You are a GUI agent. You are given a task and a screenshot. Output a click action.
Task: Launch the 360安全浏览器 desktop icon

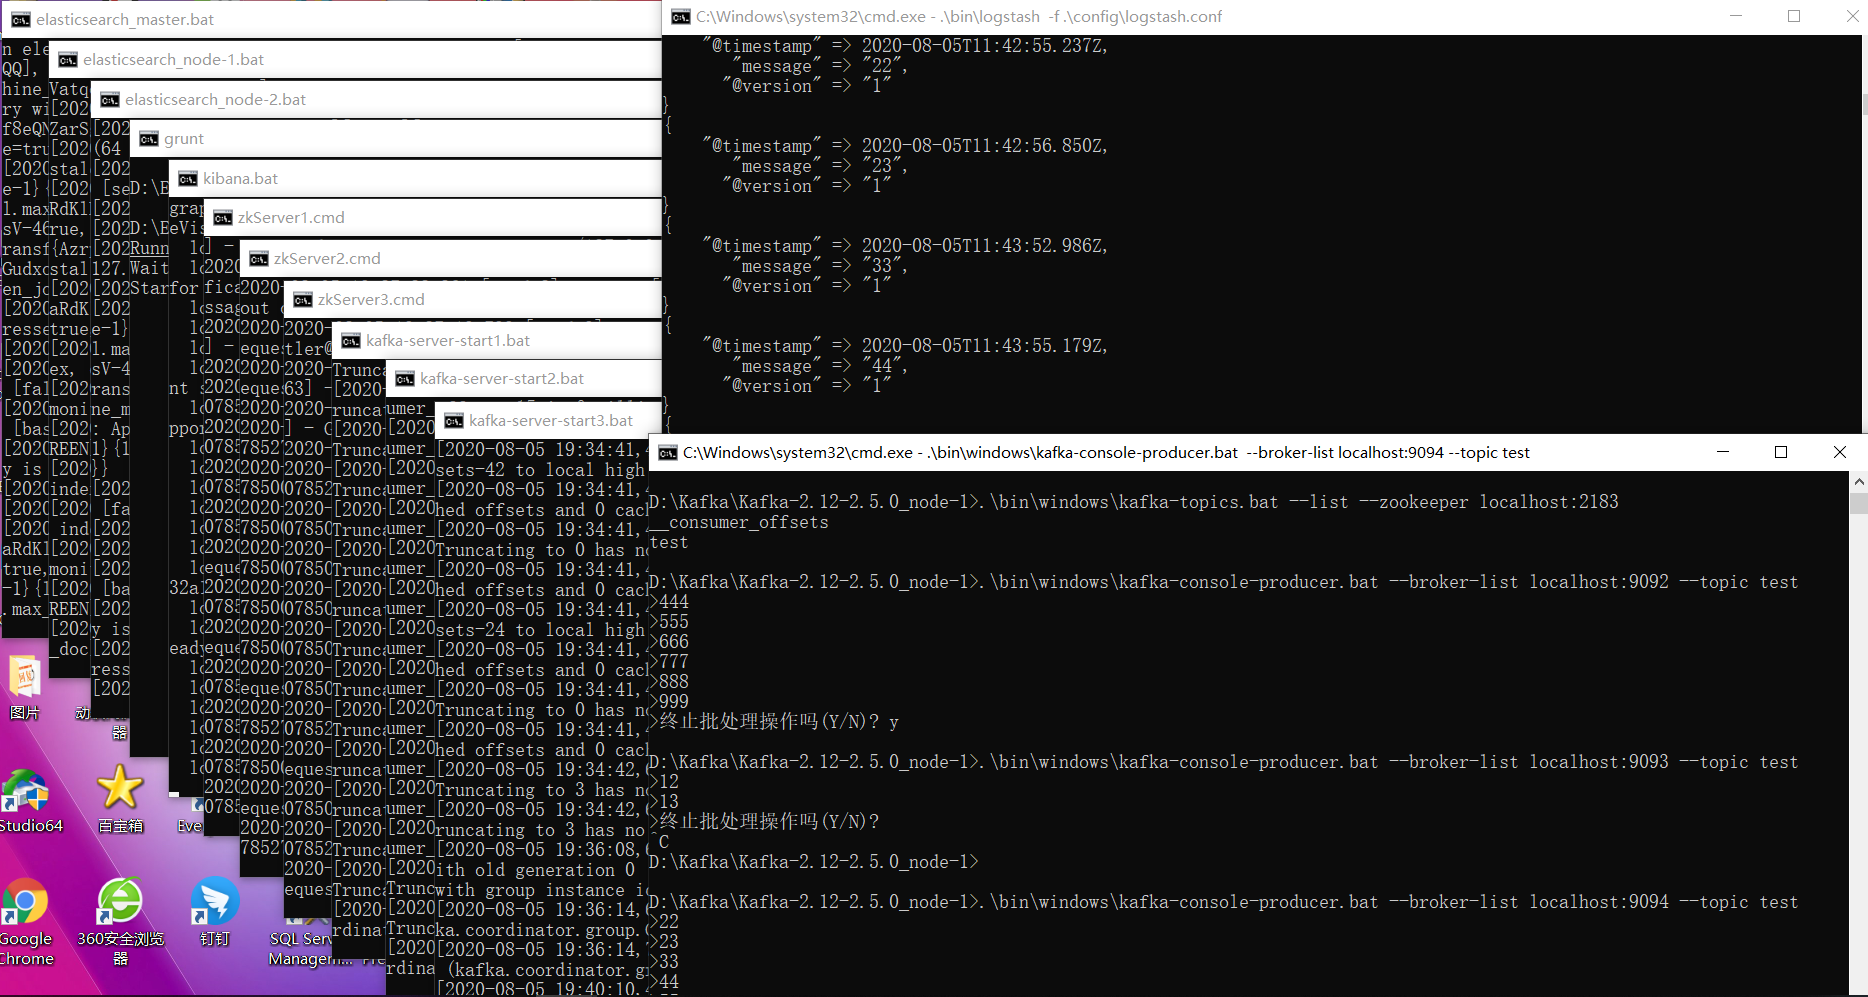120,903
